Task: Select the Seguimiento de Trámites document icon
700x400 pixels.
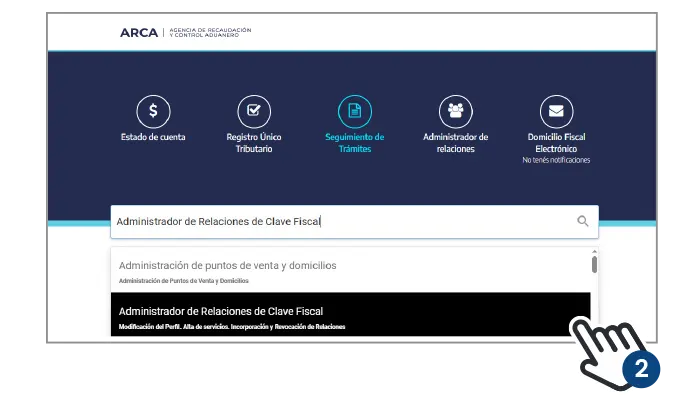Action: [x=354, y=110]
